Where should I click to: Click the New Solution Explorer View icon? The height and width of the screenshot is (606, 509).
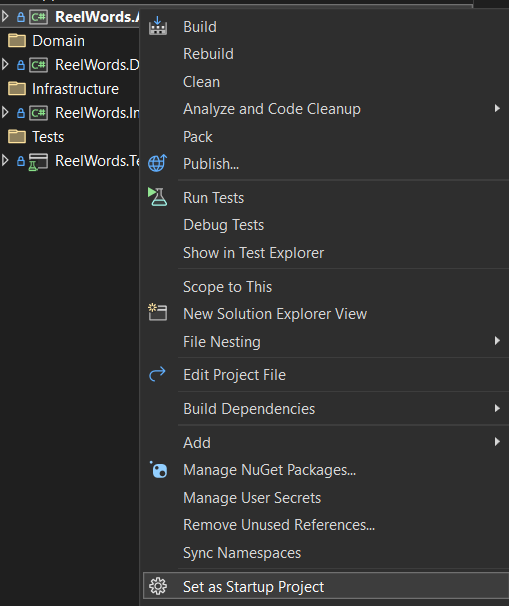[x=157, y=312]
